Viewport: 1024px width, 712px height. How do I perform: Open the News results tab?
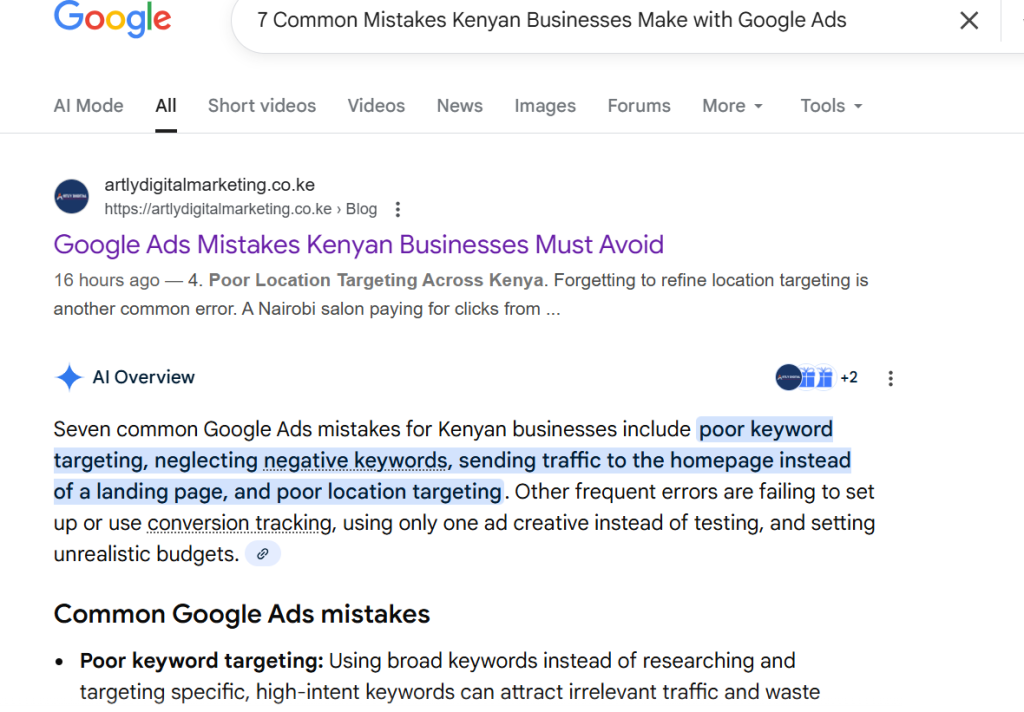click(459, 106)
